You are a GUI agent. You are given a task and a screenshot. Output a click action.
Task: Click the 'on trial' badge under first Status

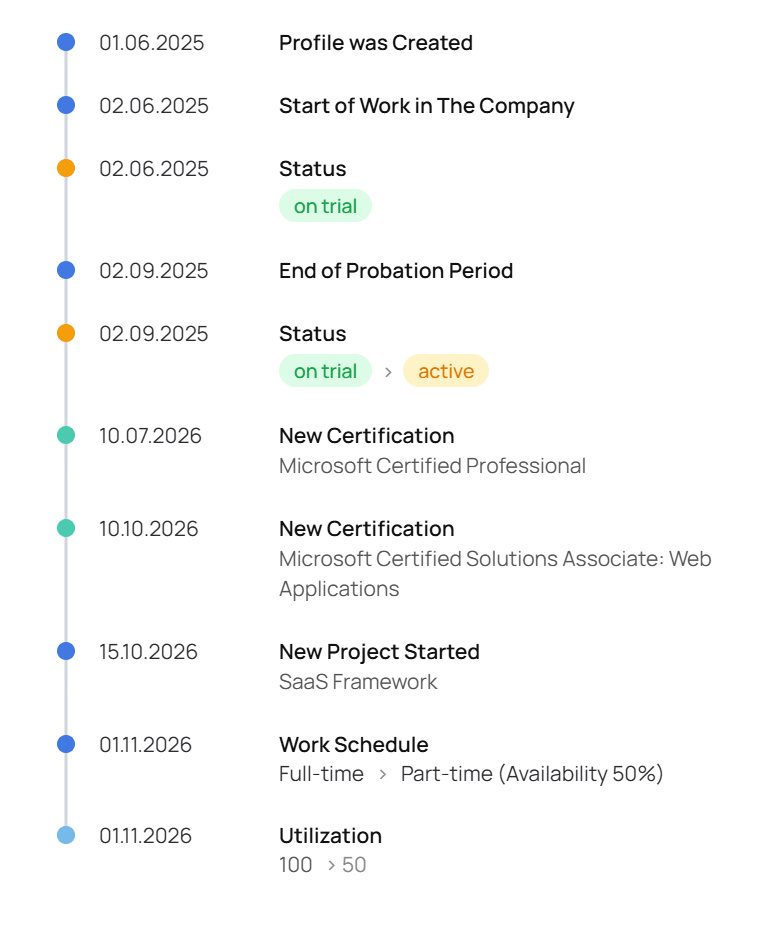pos(325,206)
